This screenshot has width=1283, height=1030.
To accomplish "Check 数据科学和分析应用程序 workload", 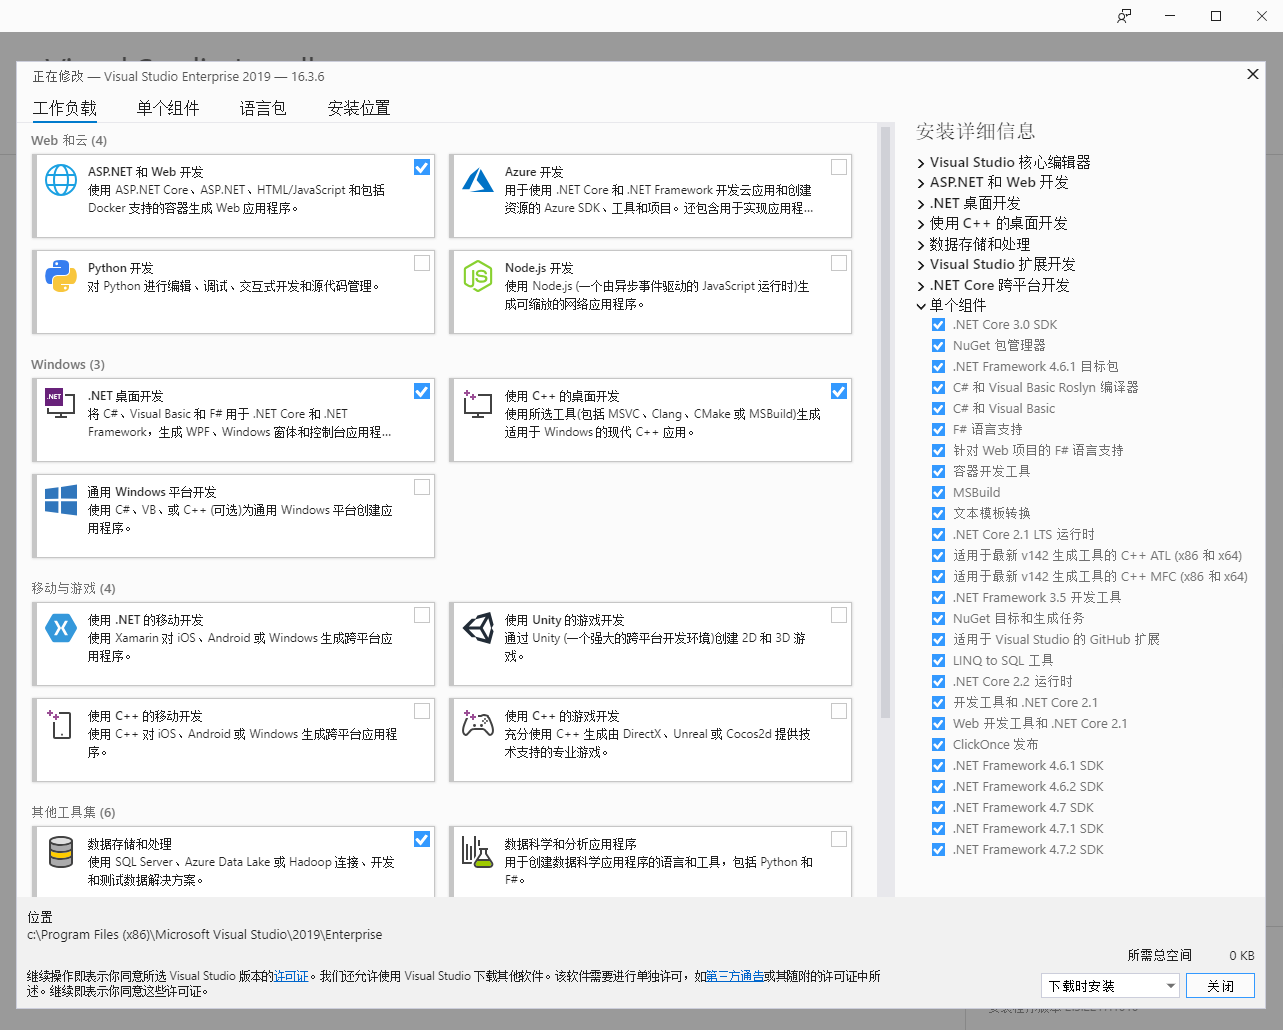I will [839, 839].
